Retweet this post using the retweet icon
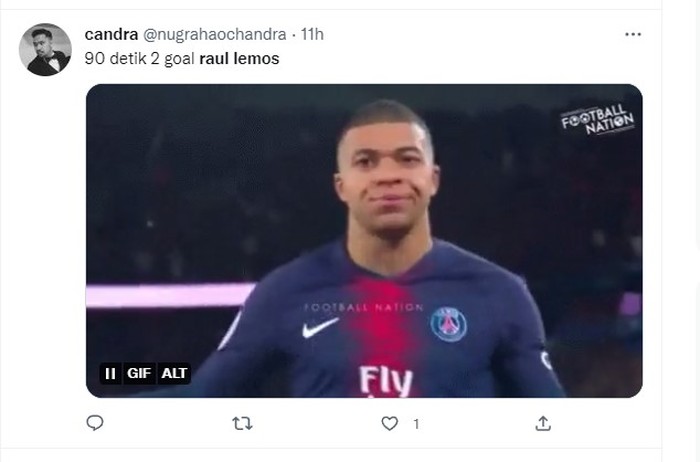This screenshot has height=462, width=700. pyautogui.click(x=242, y=424)
